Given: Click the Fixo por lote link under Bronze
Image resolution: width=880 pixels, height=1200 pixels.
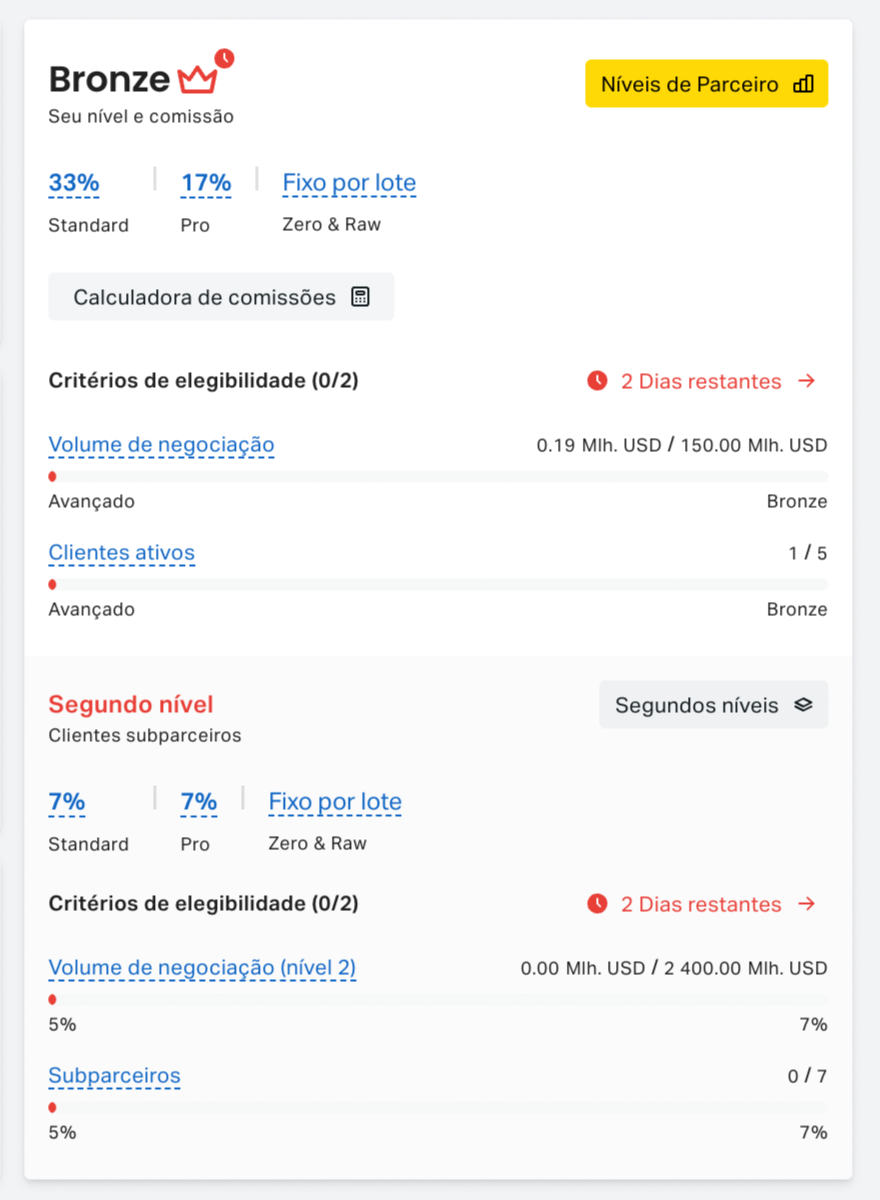Looking at the screenshot, I should (349, 183).
